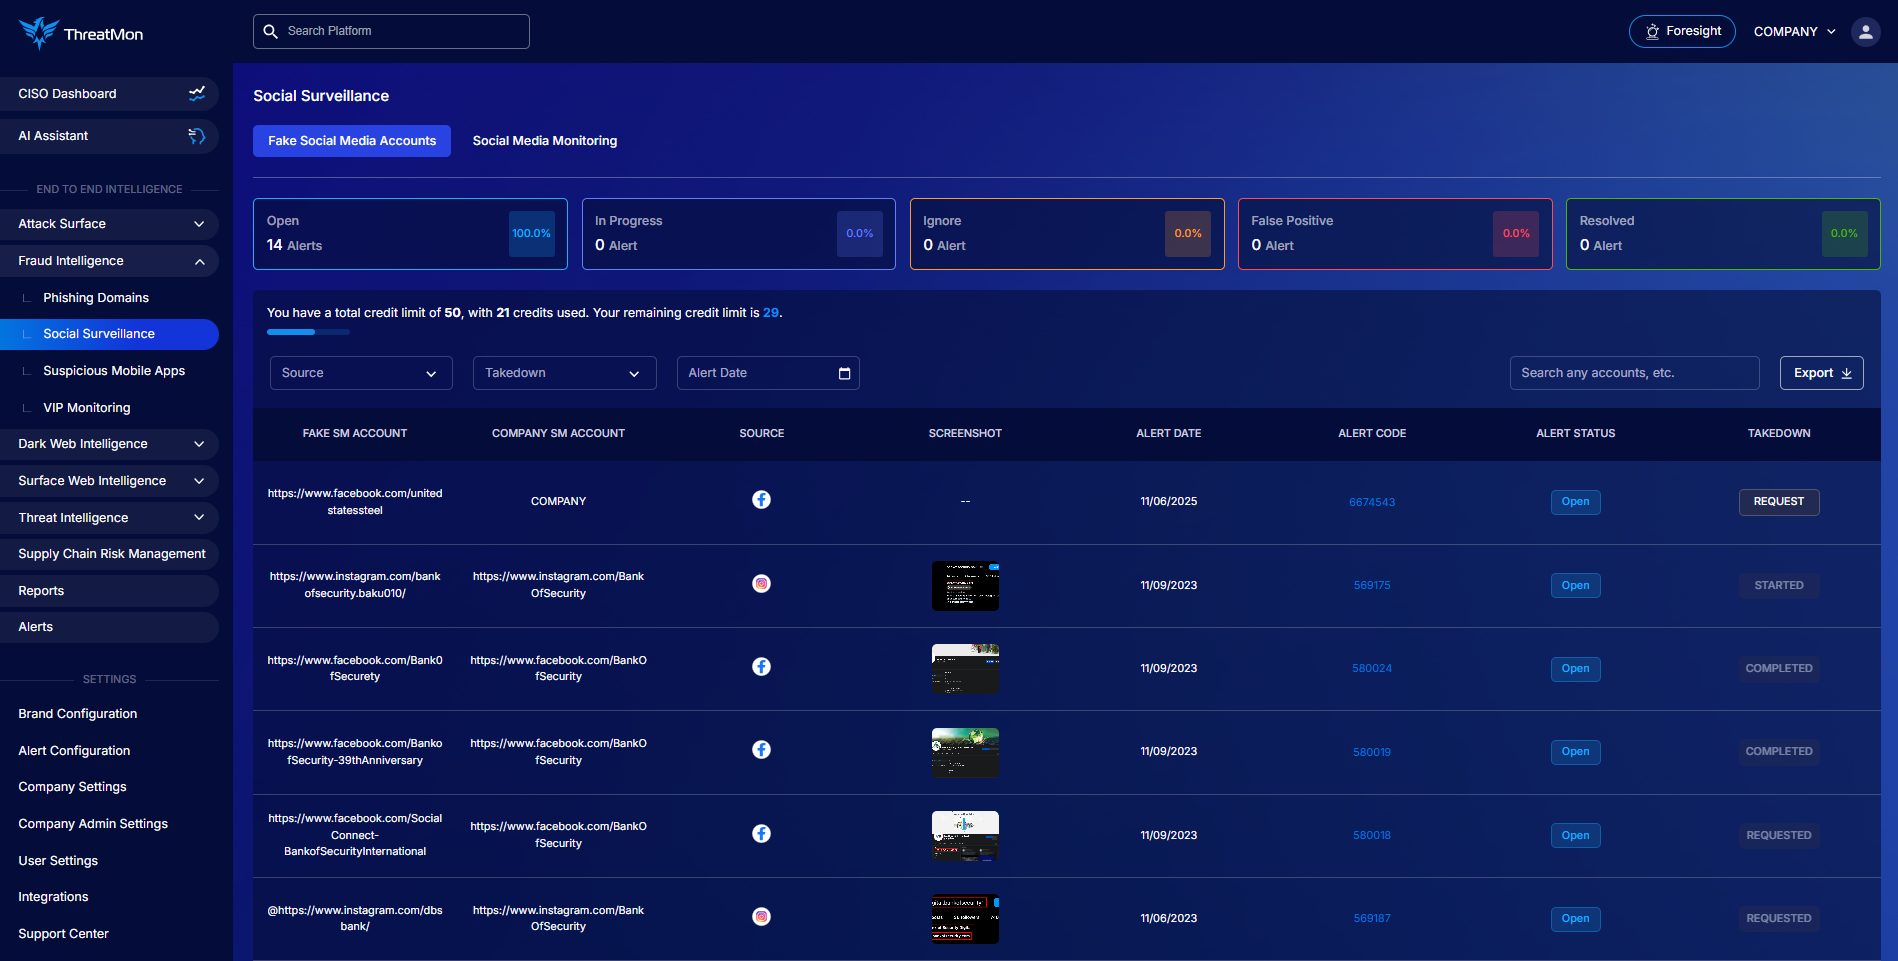
Task: Open Integrations page
Action: (53, 897)
